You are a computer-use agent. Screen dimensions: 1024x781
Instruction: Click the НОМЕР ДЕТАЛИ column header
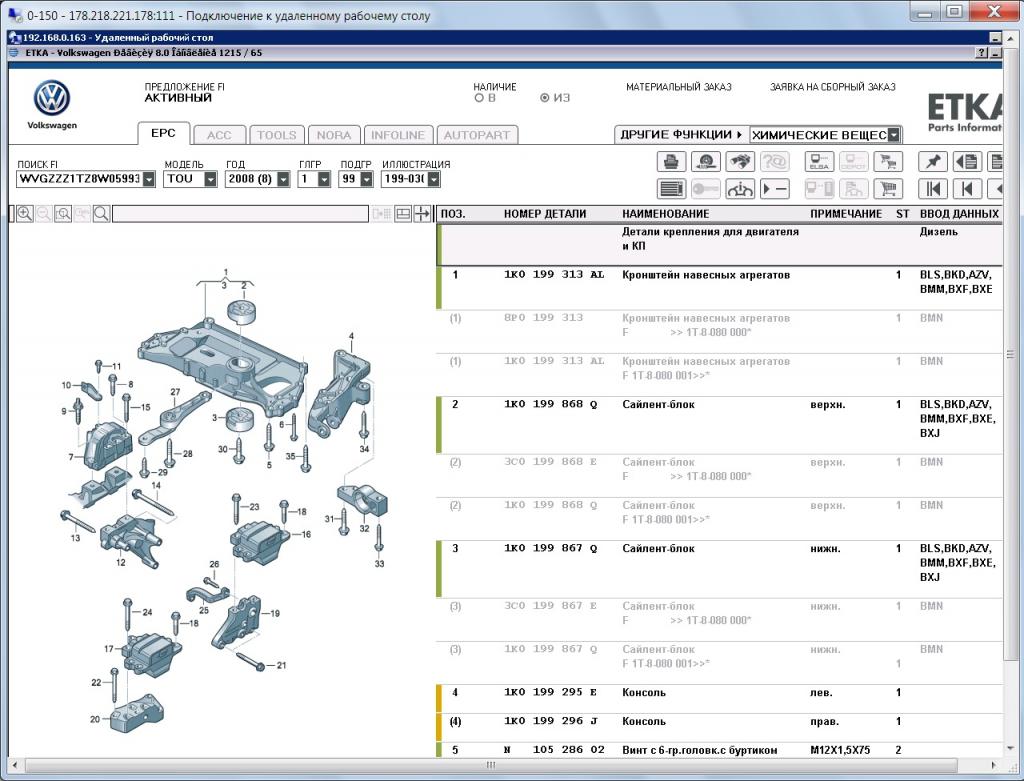pos(545,214)
